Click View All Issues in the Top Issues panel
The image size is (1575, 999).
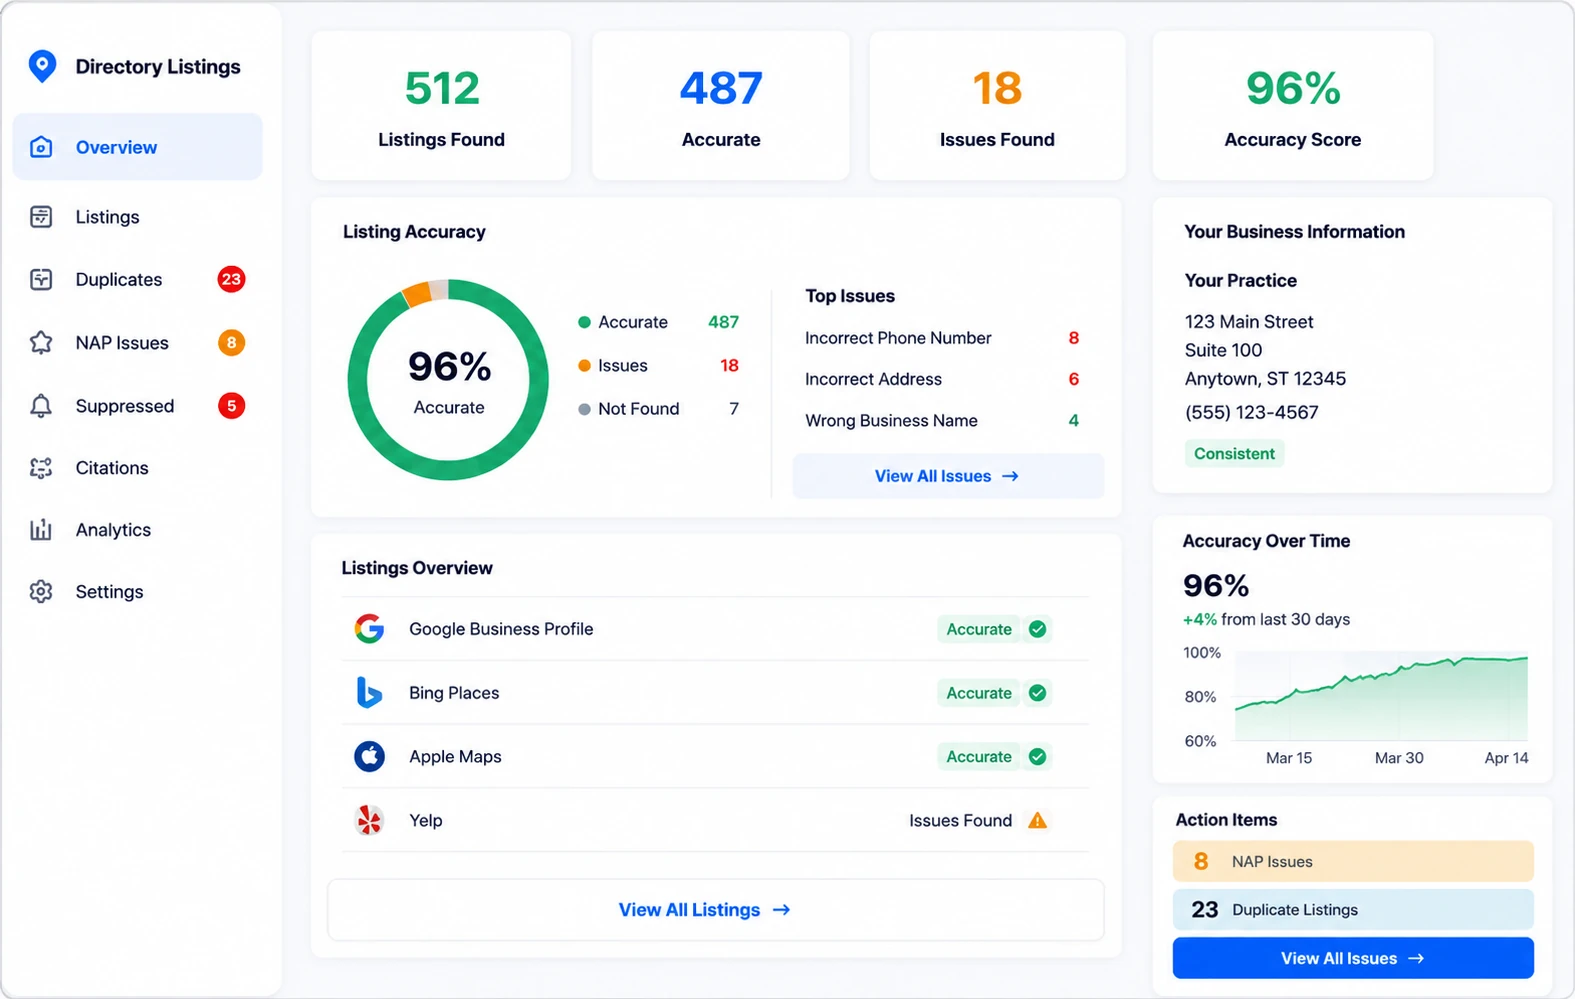click(x=948, y=476)
